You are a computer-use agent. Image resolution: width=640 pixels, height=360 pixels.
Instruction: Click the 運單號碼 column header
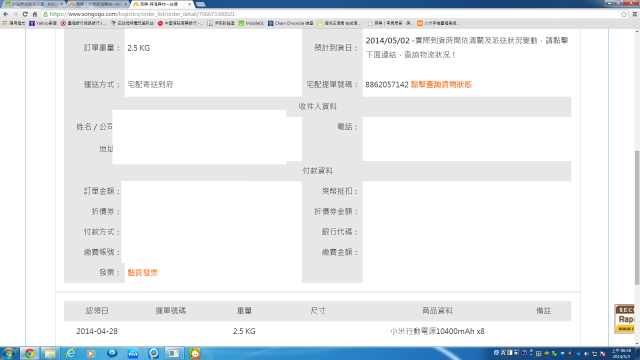[171, 311]
